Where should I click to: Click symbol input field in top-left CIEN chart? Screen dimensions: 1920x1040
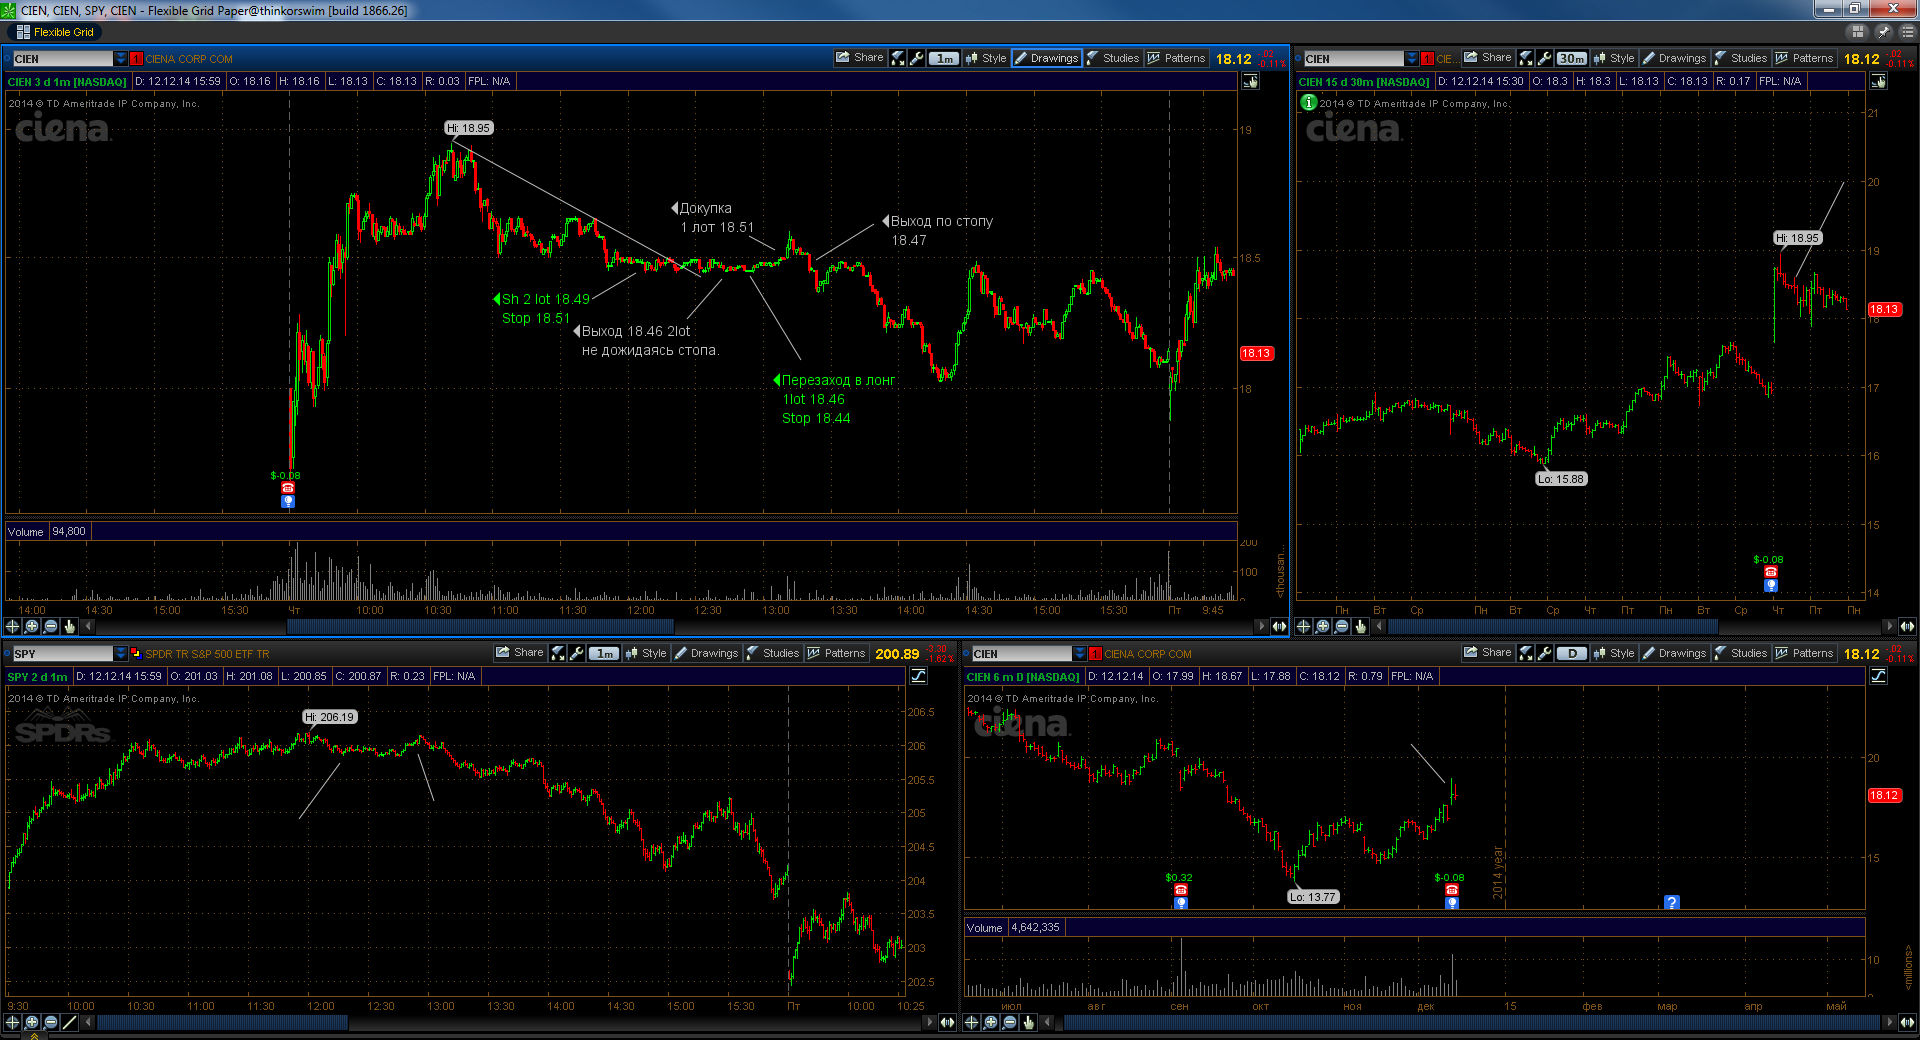63,59
